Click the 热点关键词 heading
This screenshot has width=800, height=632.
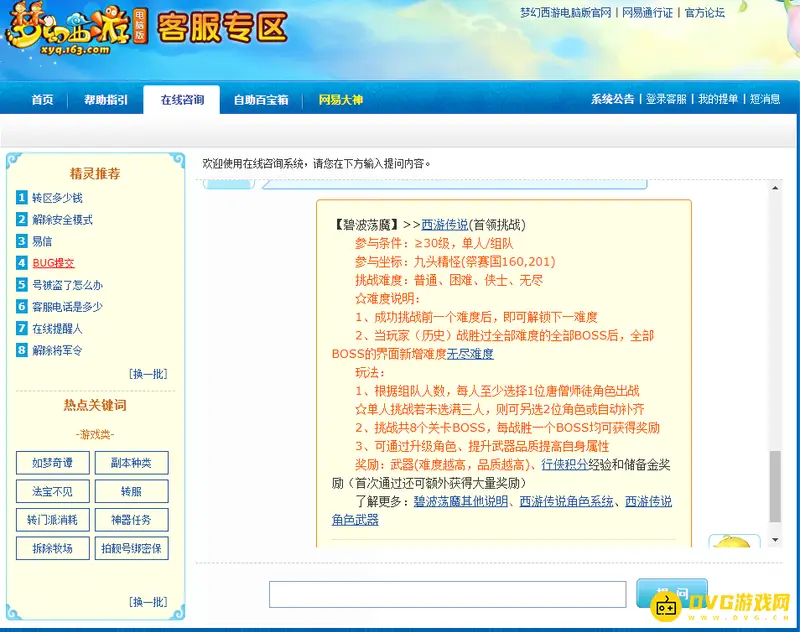pyautogui.click(x=95, y=406)
